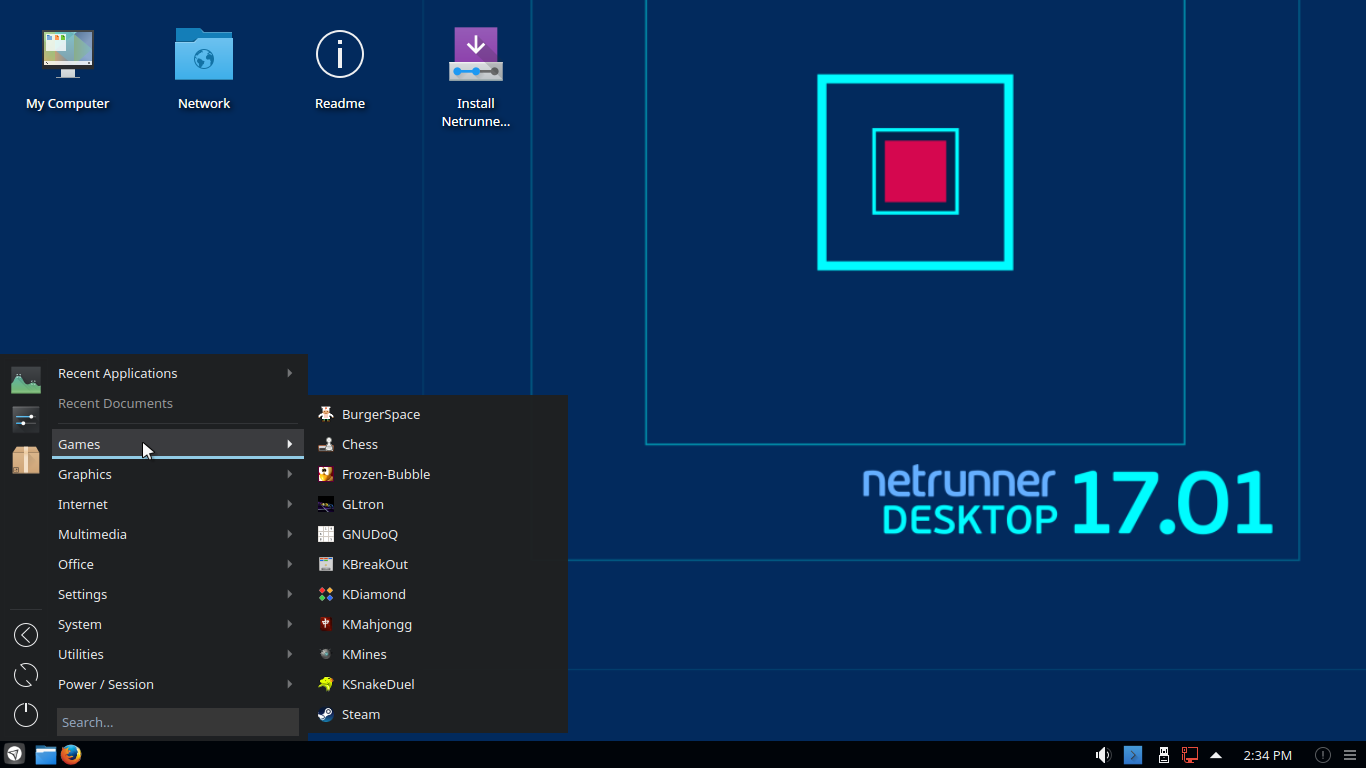The height and width of the screenshot is (768, 1366).
Task: Open the volume control in the system tray
Action: pos(1103,754)
